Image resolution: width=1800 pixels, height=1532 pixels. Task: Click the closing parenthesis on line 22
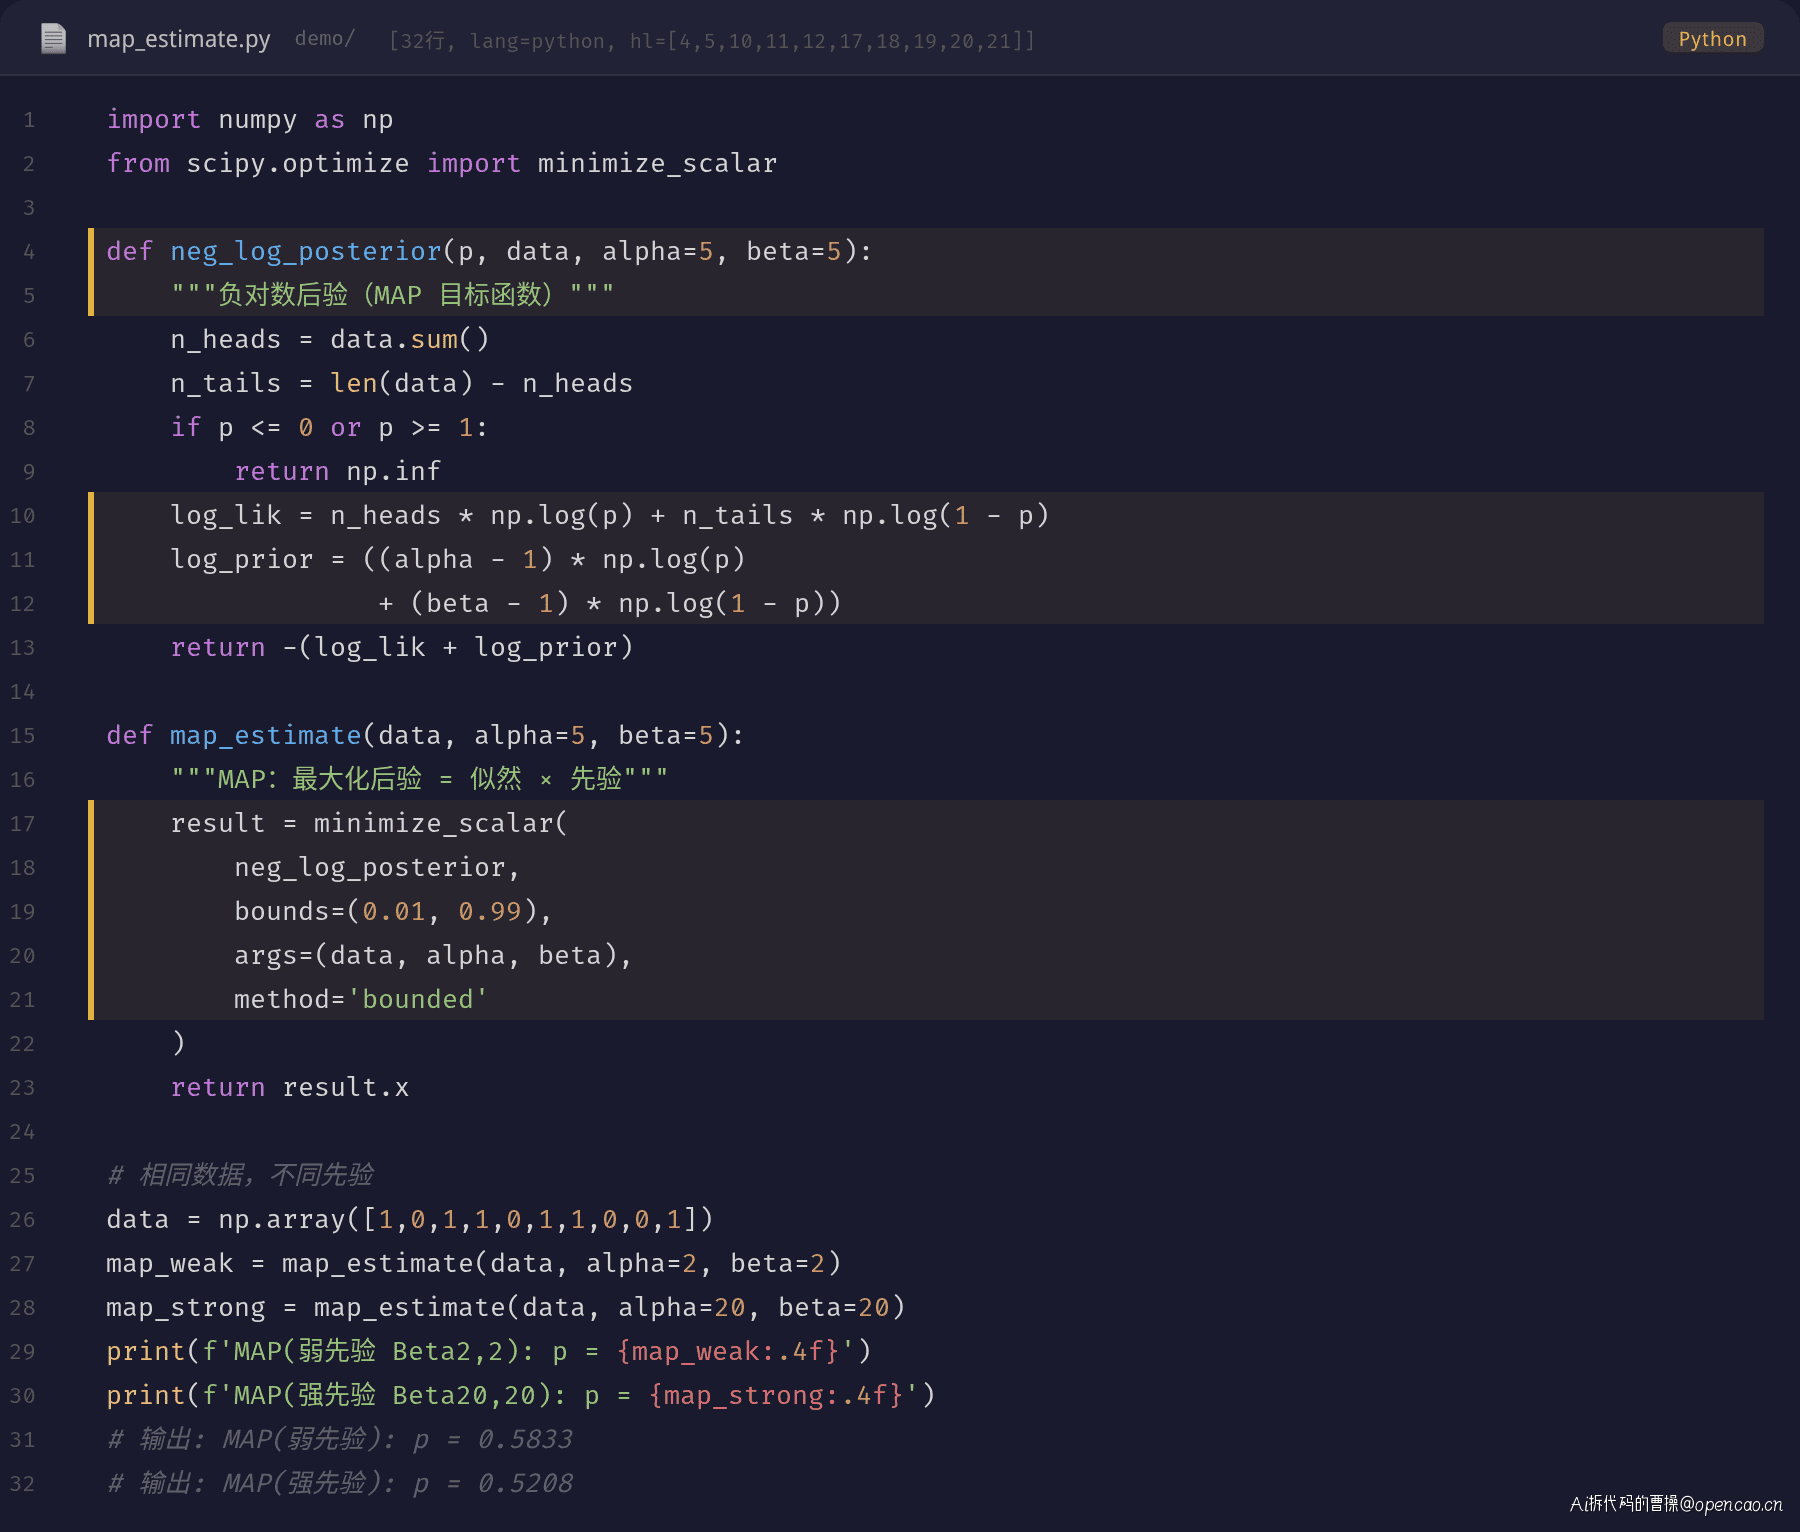pos(178,1044)
